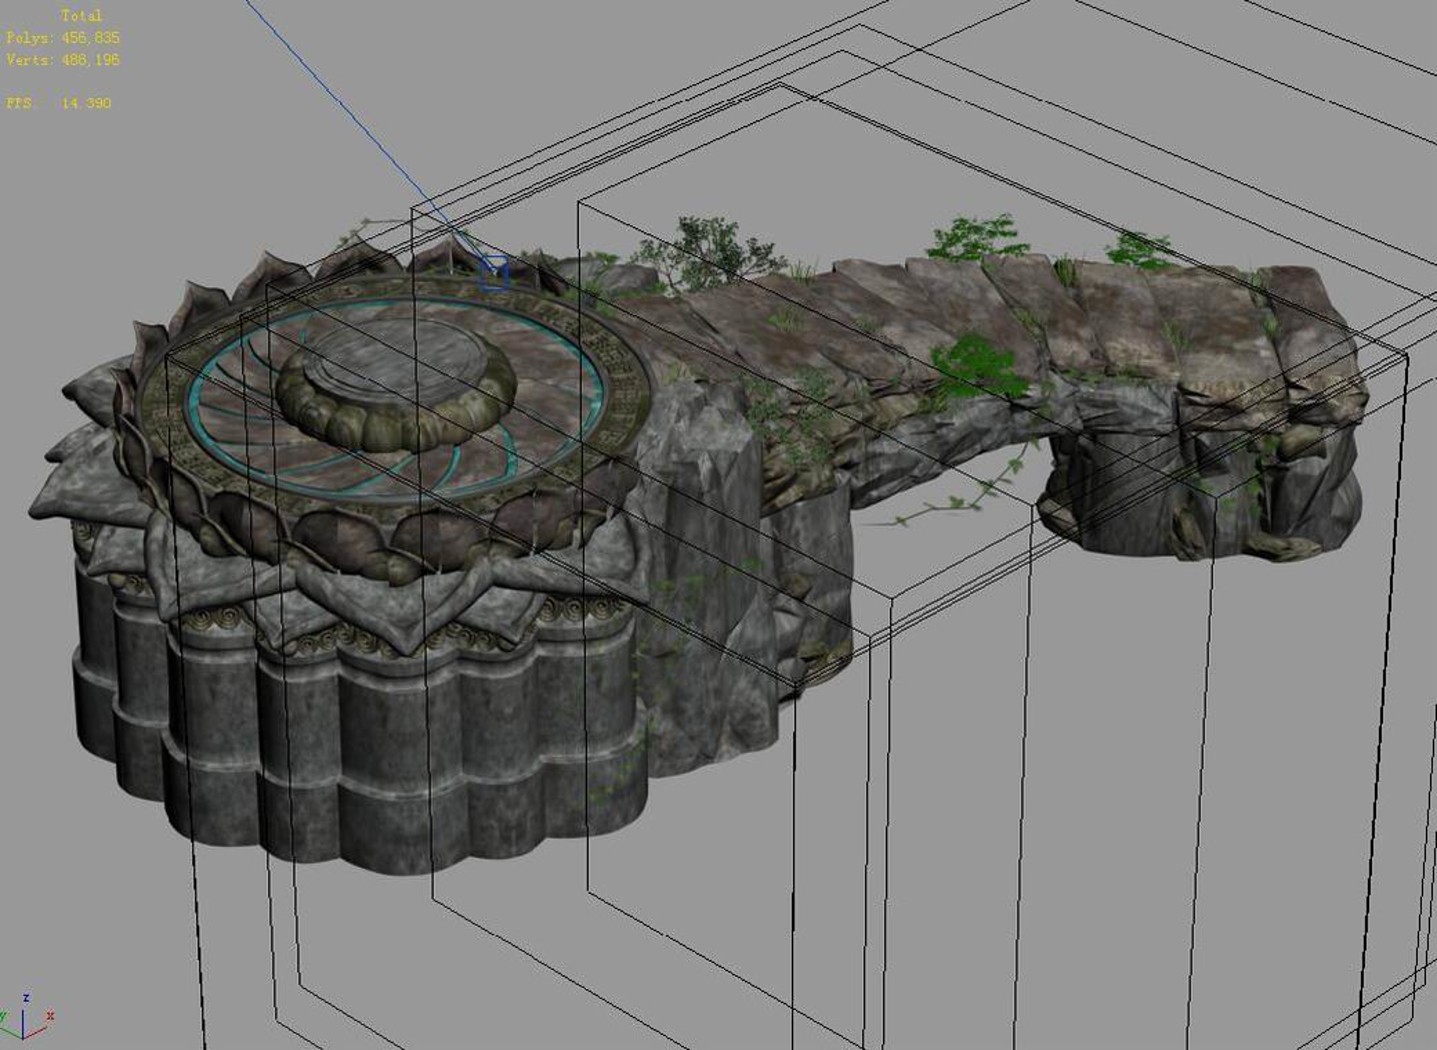This screenshot has width=1437, height=1050.
Task: Click the "FPS: 14.390" readout
Action: click(59, 103)
